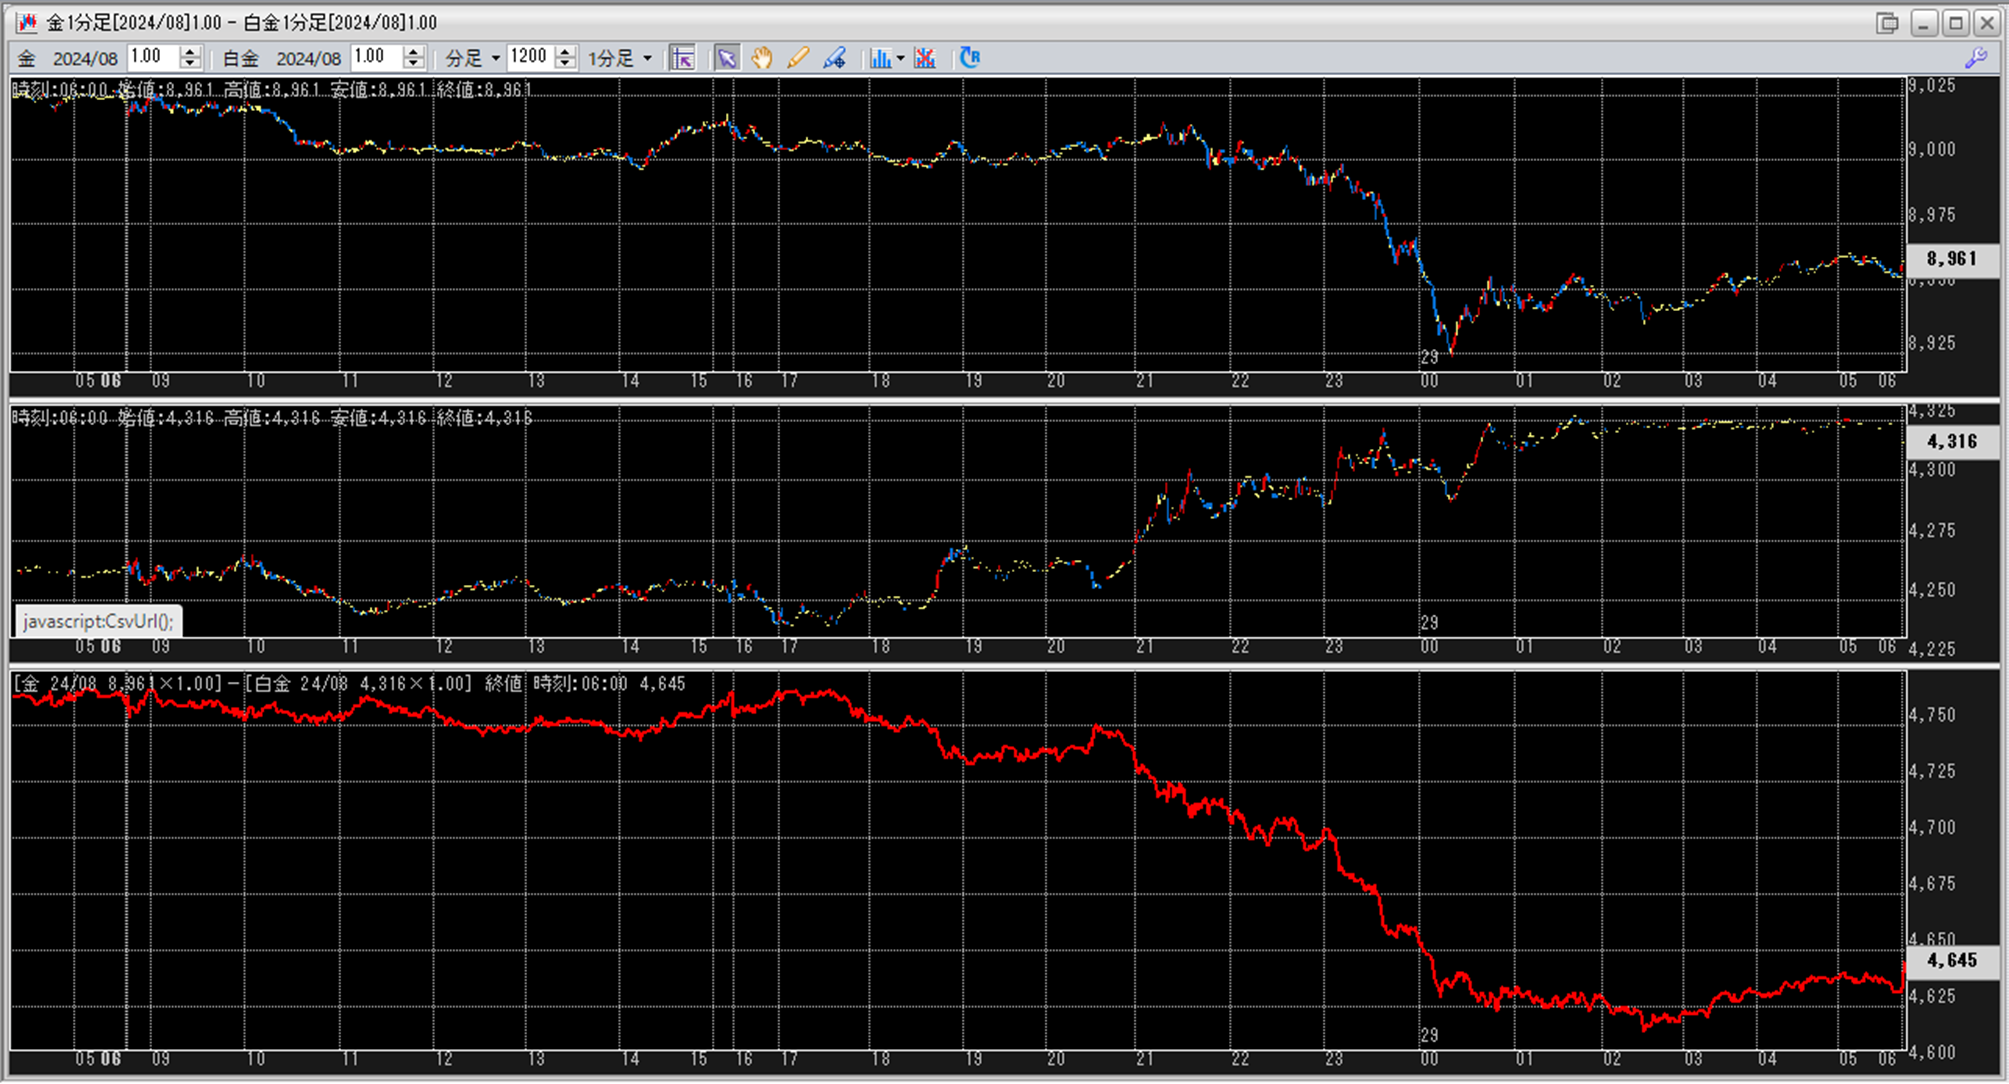Click the chart indicator icon

[x=879, y=58]
